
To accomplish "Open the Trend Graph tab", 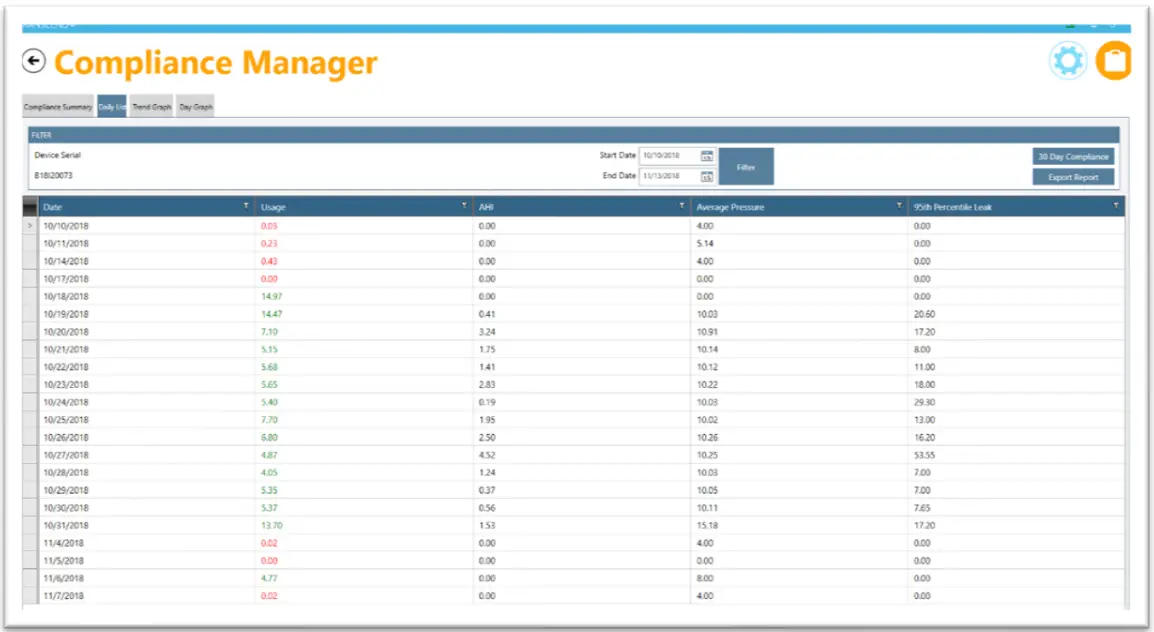I will coord(152,107).
